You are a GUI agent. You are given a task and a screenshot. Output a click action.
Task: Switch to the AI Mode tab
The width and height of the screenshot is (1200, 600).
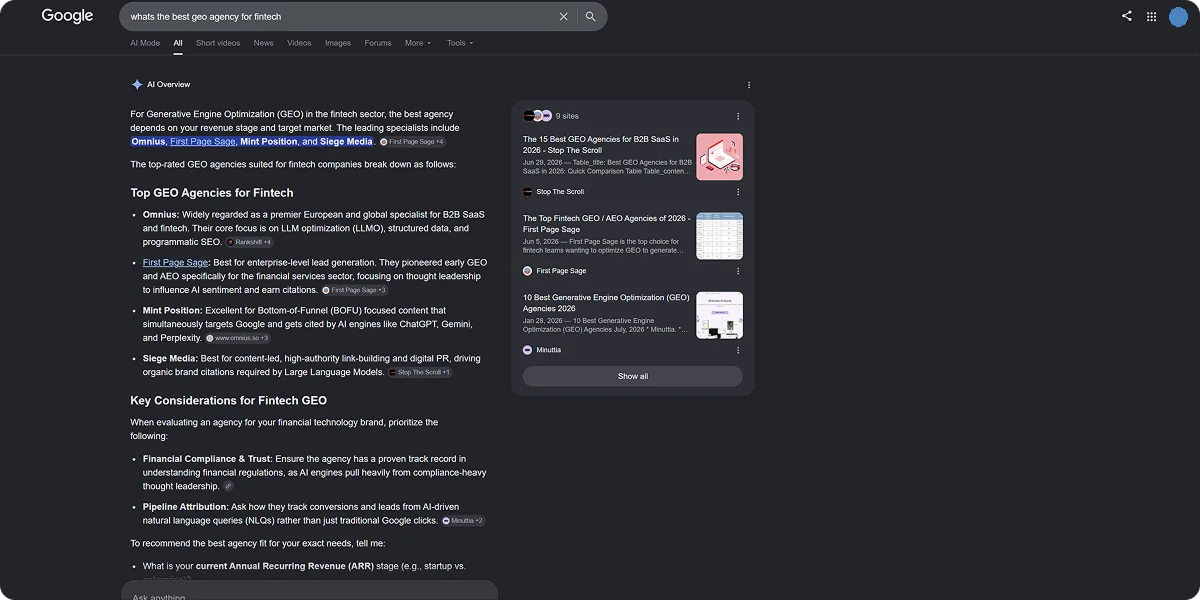point(145,43)
